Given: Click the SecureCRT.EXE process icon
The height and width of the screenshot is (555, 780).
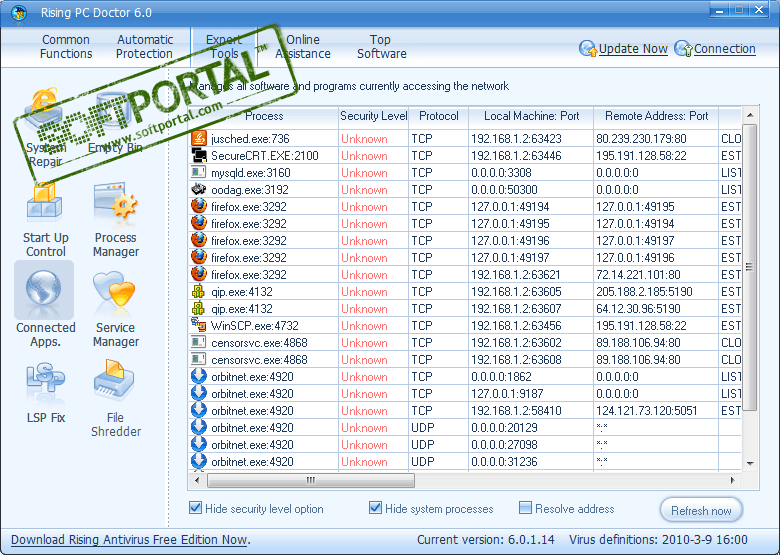Looking at the screenshot, I should pos(199,155).
